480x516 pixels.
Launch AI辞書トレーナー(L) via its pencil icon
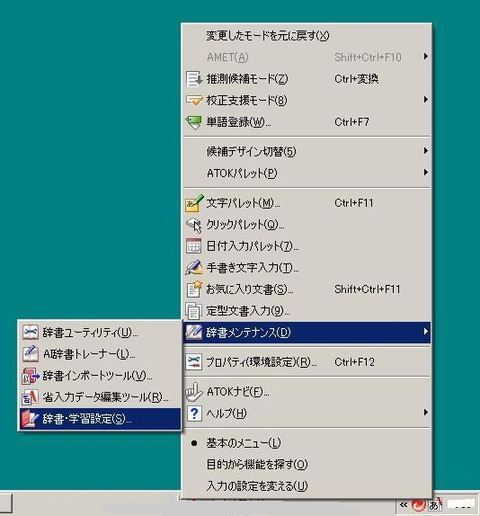(x=30, y=354)
